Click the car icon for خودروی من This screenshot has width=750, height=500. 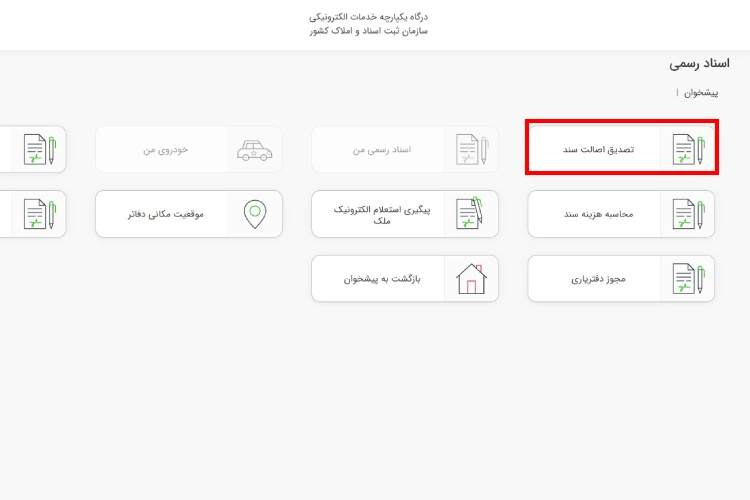[254, 149]
